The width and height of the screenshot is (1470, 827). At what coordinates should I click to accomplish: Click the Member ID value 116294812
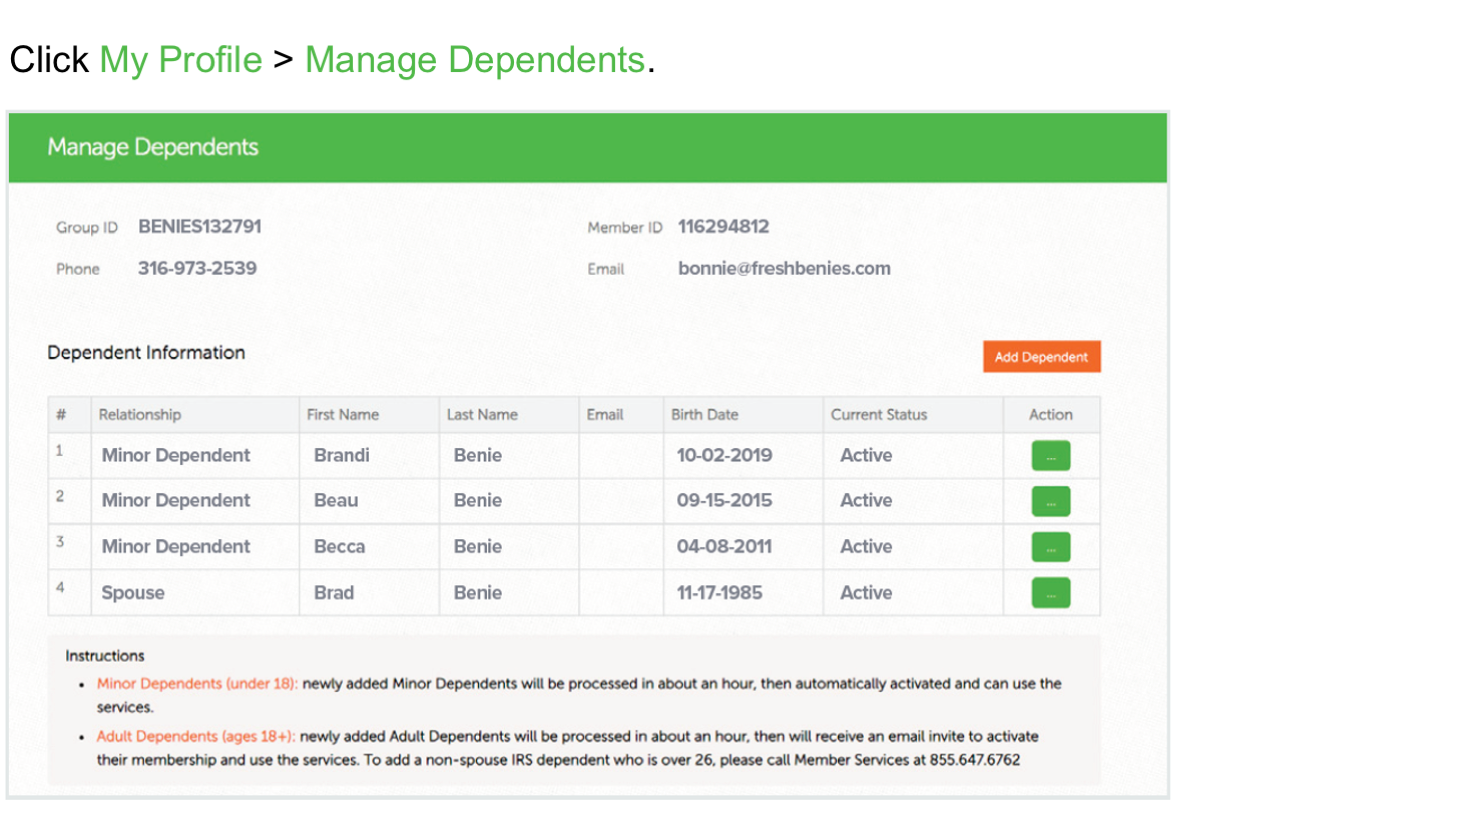pyautogui.click(x=723, y=227)
